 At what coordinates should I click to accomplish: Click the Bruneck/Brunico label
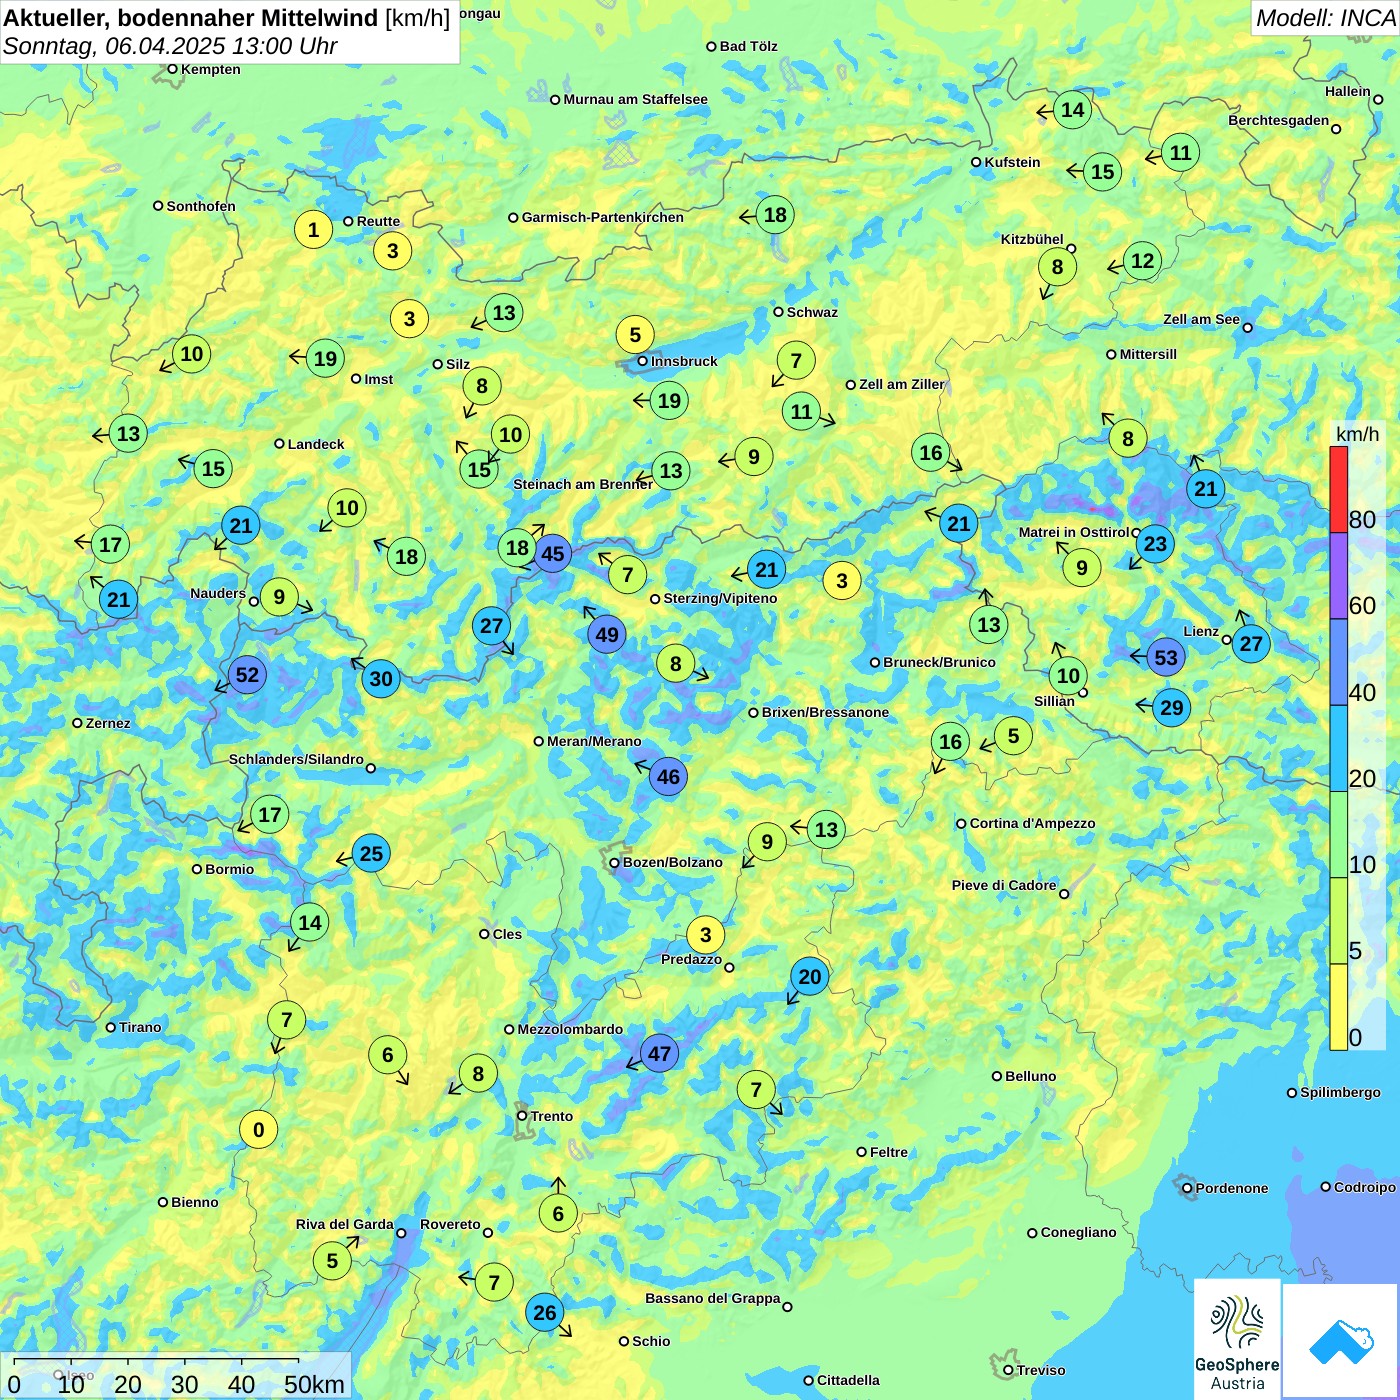pos(939,662)
